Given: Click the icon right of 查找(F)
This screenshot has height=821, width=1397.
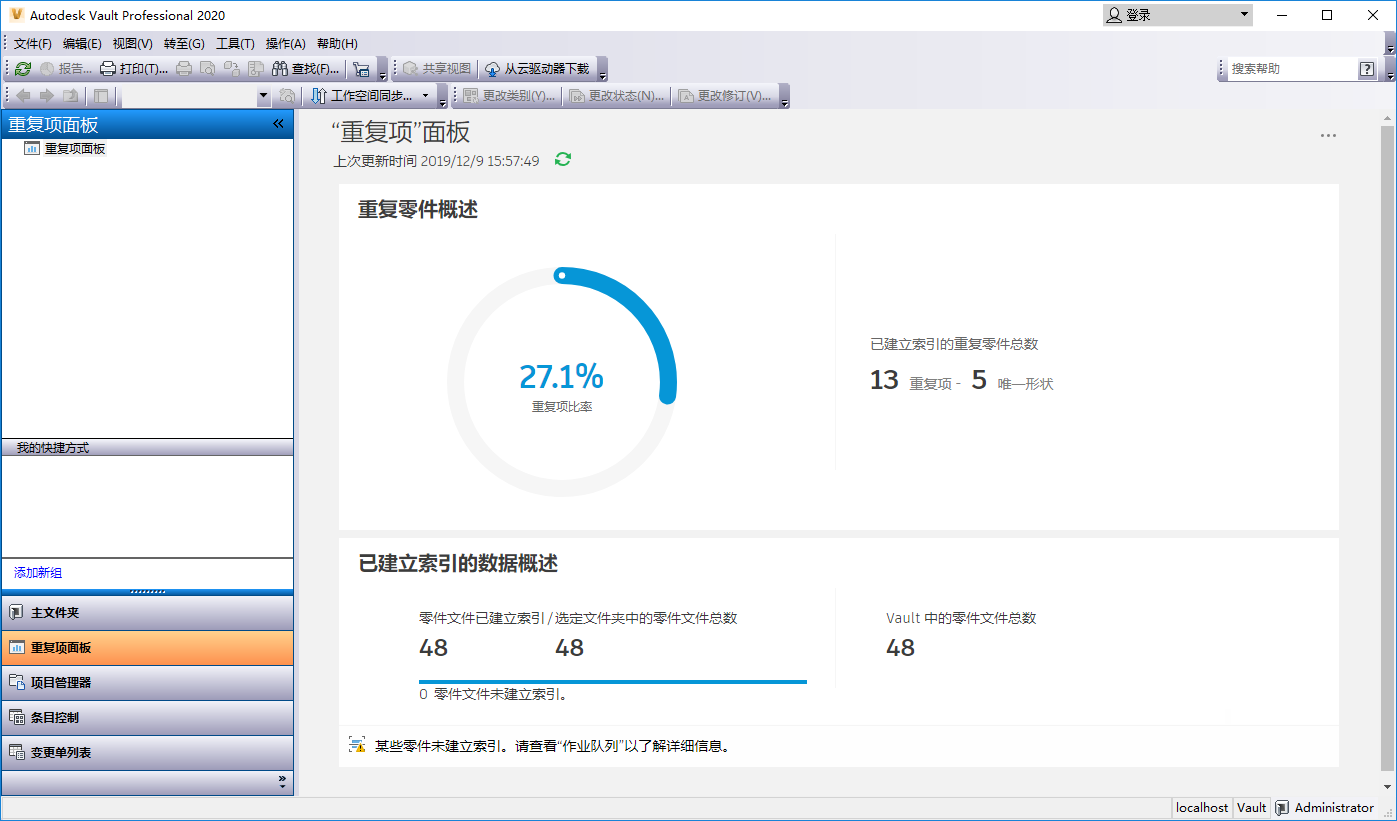Looking at the screenshot, I should pos(361,69).
